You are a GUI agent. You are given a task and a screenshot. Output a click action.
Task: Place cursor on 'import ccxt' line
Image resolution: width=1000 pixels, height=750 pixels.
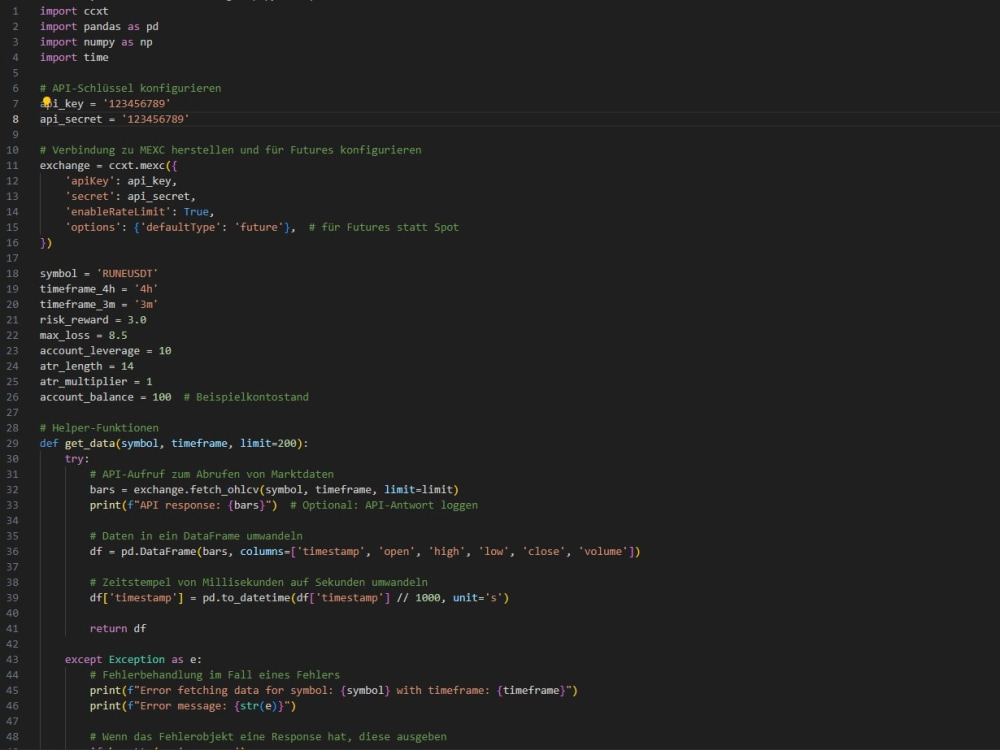74,11
